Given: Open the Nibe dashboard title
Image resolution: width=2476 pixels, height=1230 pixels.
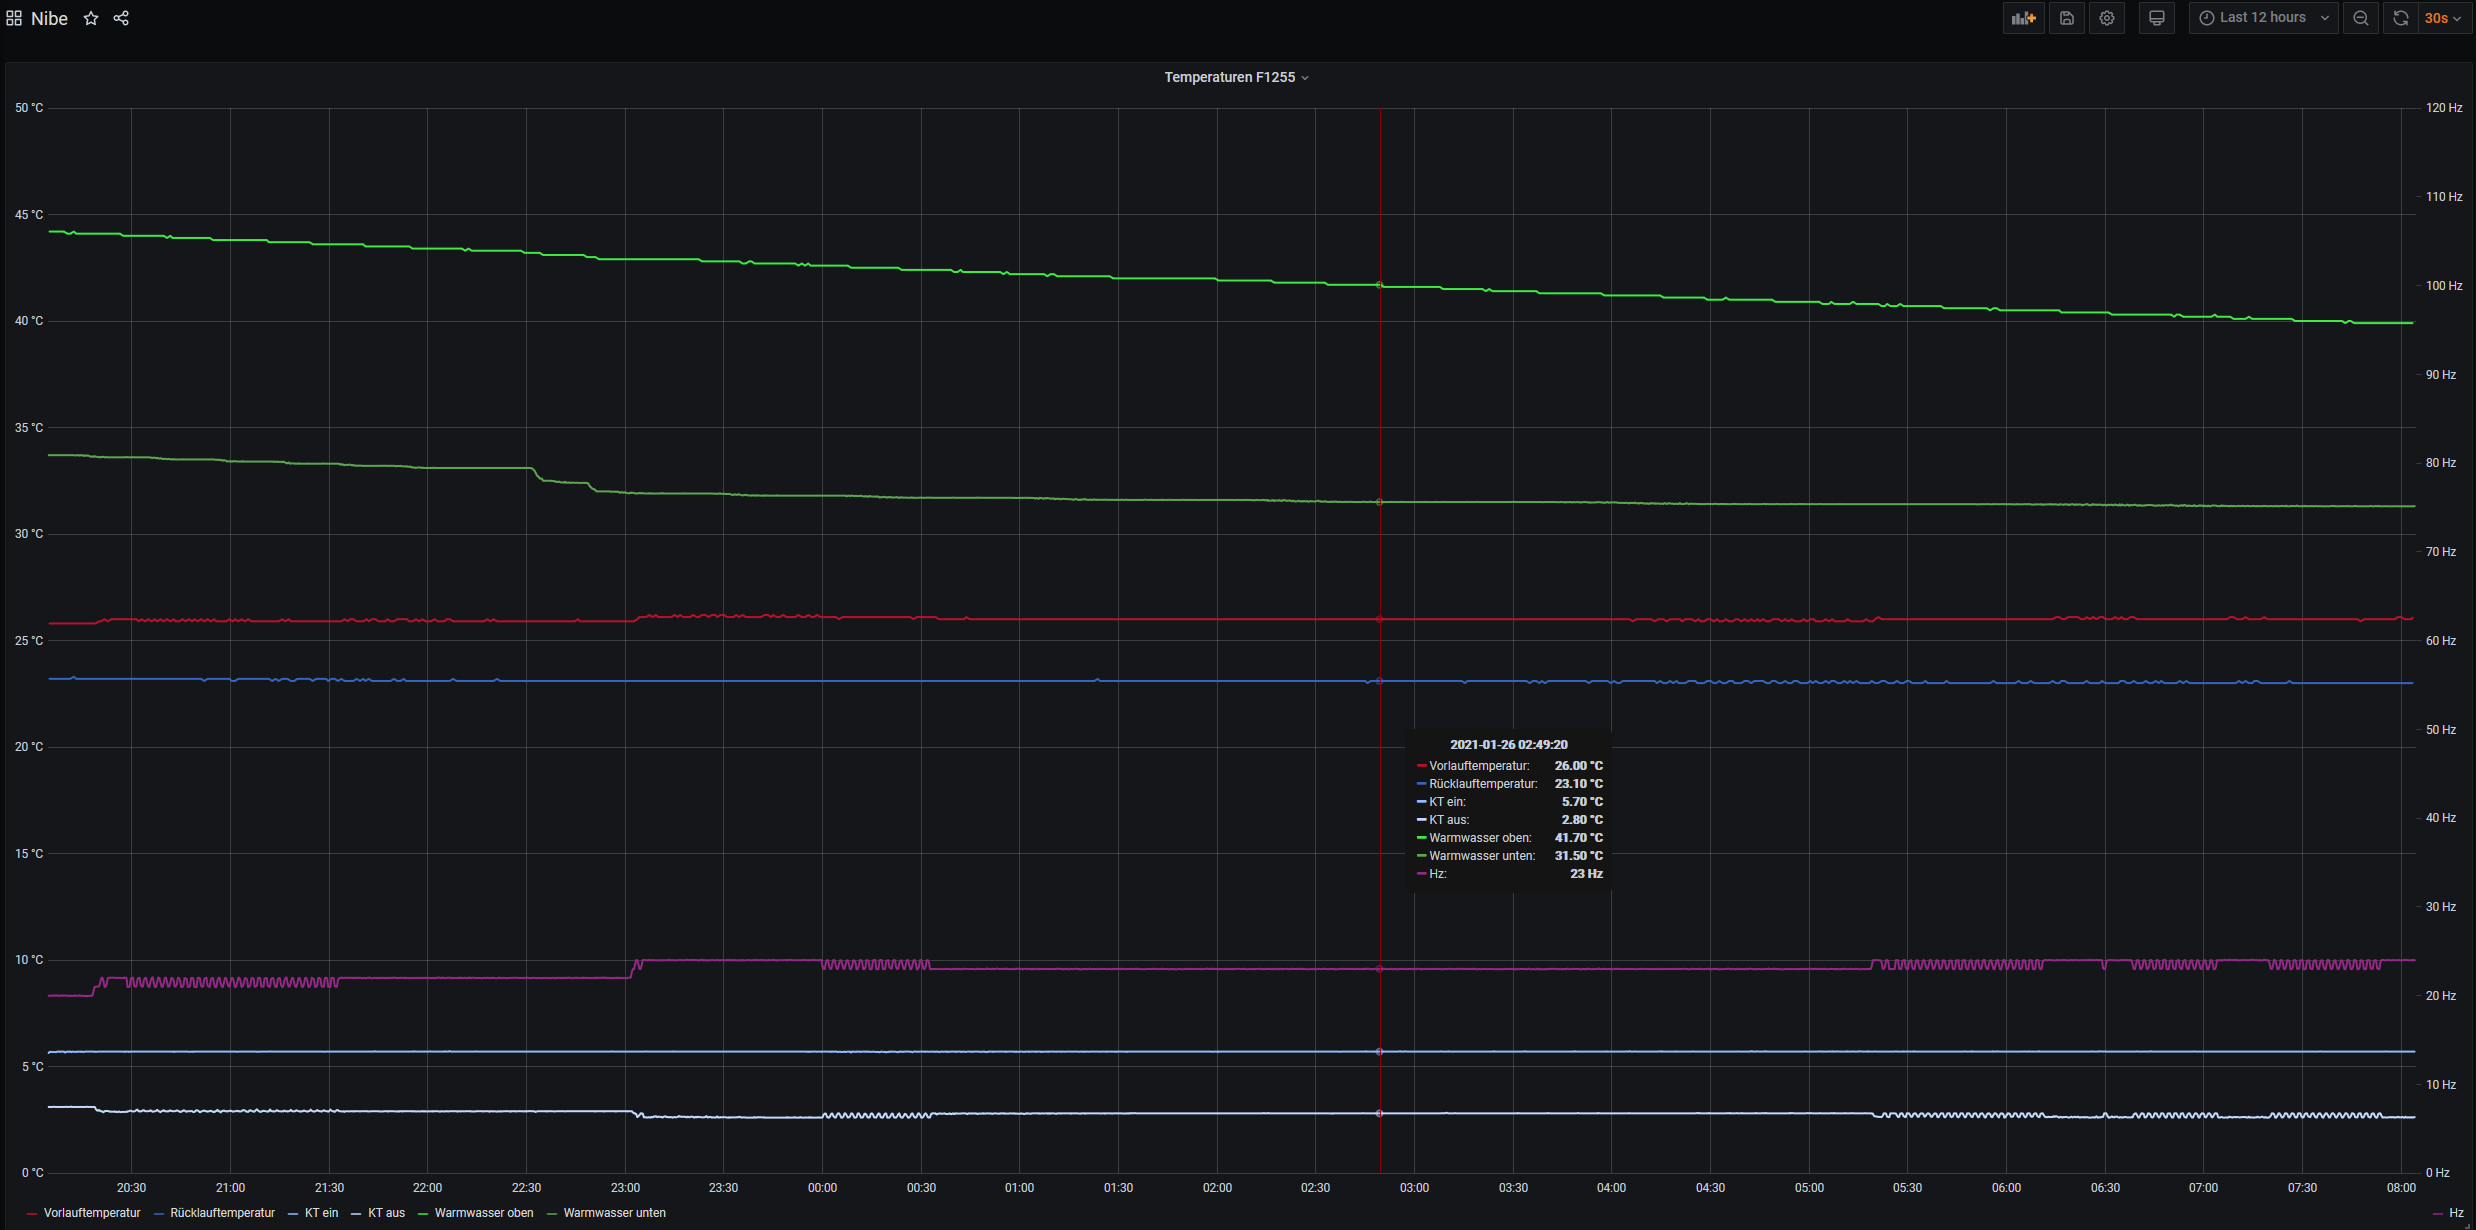Looking at the screenshot, I should [x=49, y=18].
